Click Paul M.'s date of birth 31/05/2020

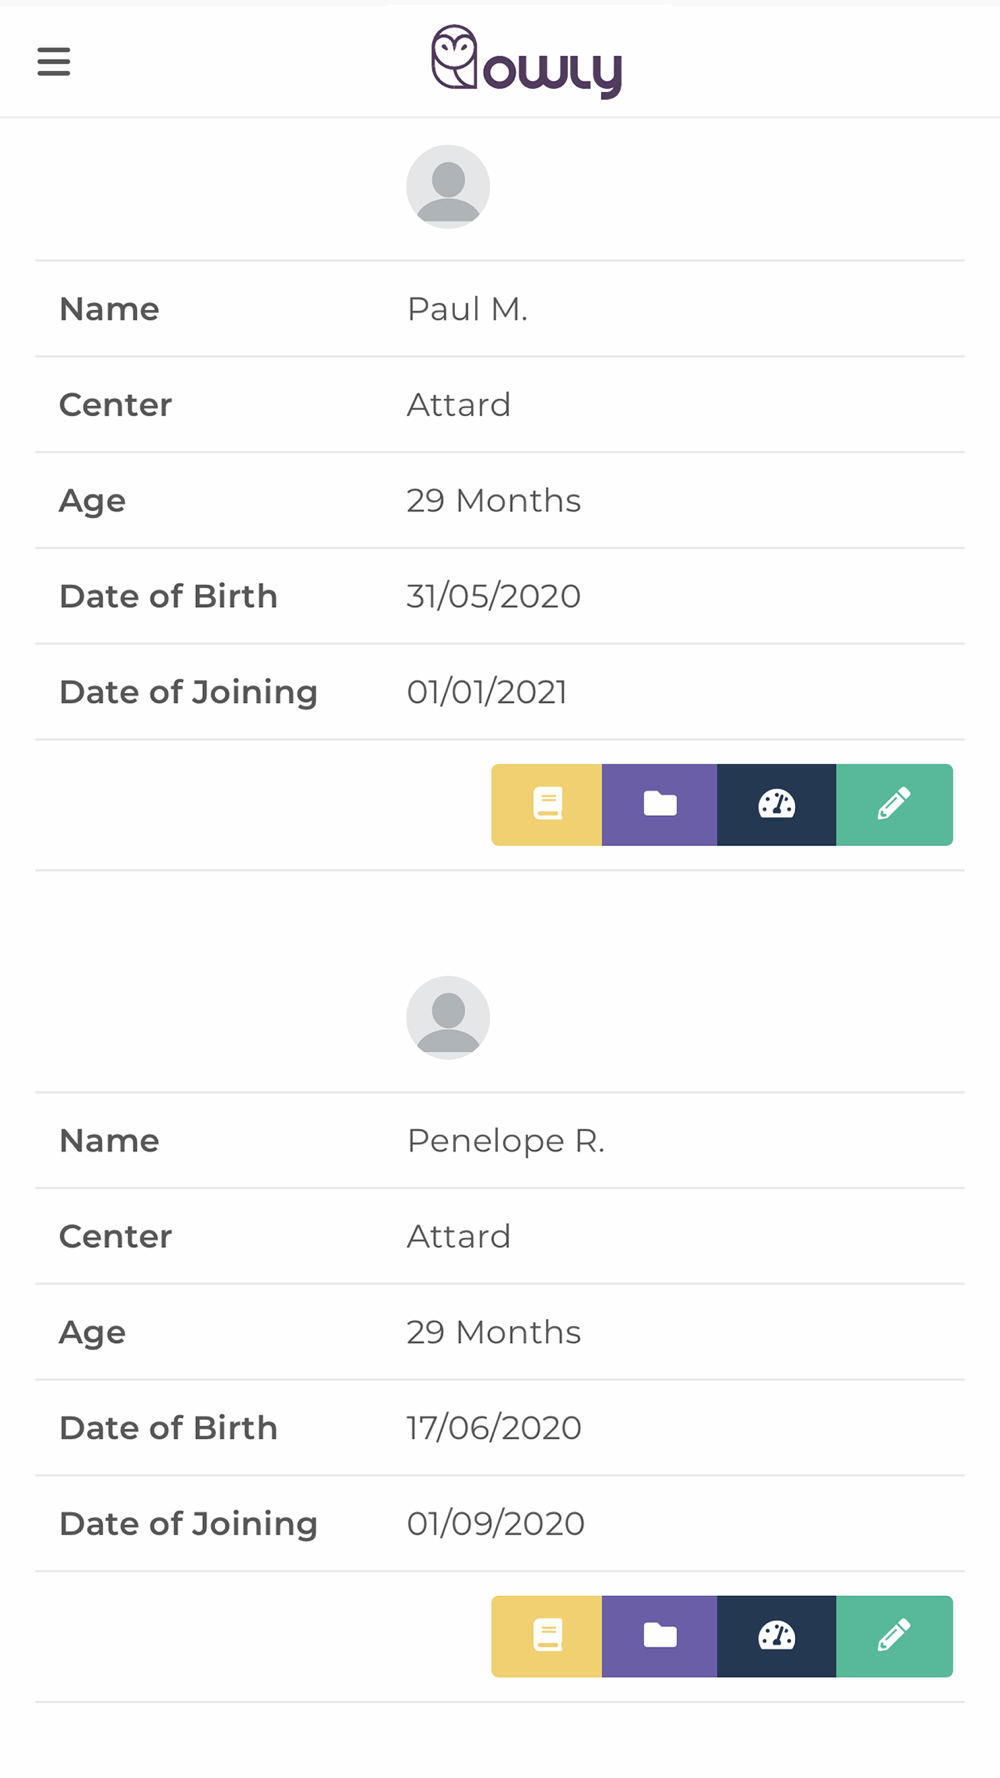(x=493, y=596)
